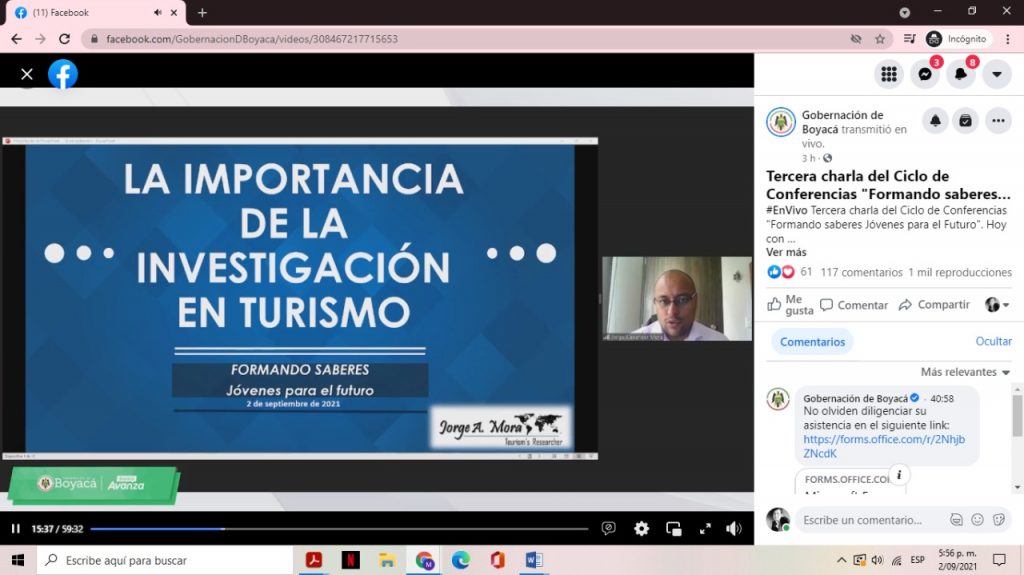
Task: Click the video progress bar
Action: (x=340, y=529)
